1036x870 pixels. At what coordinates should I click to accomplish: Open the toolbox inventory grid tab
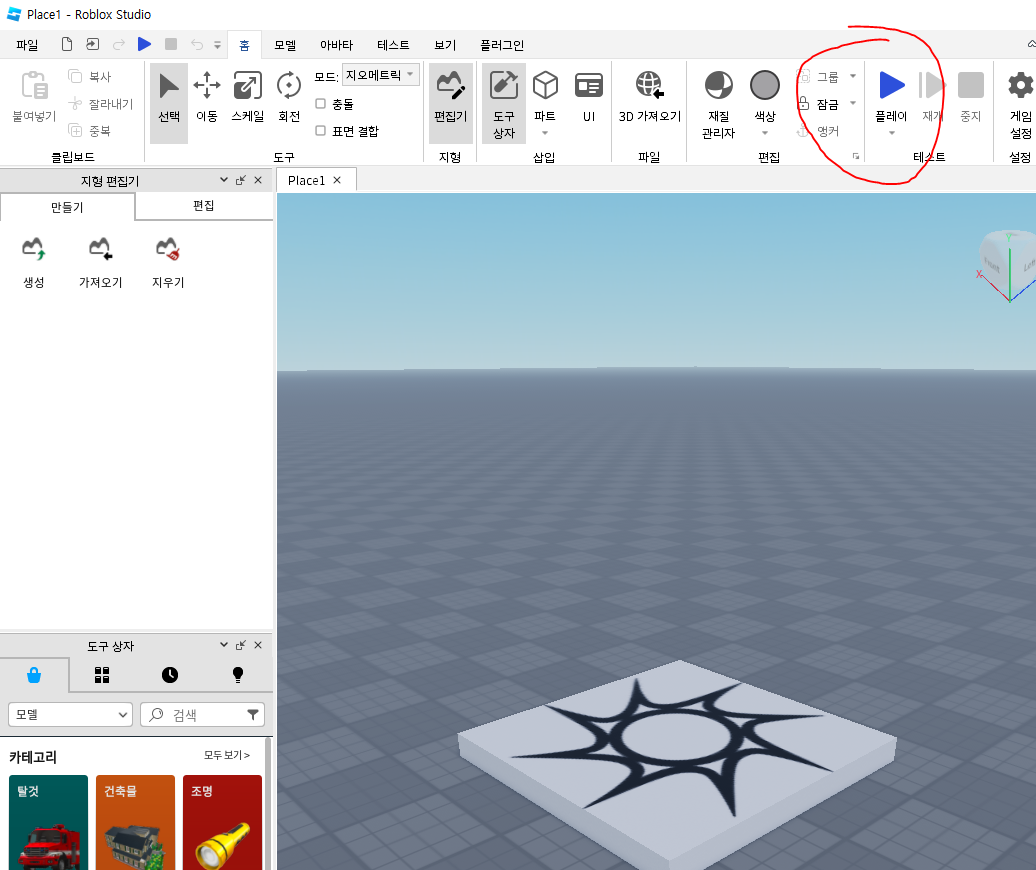102,675
